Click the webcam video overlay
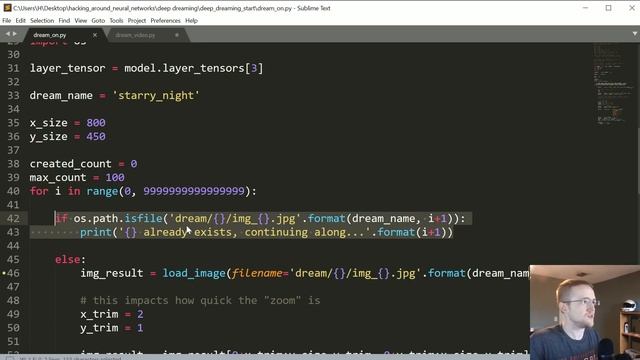This screenshot has width=640, height=360. click(585, 312)
